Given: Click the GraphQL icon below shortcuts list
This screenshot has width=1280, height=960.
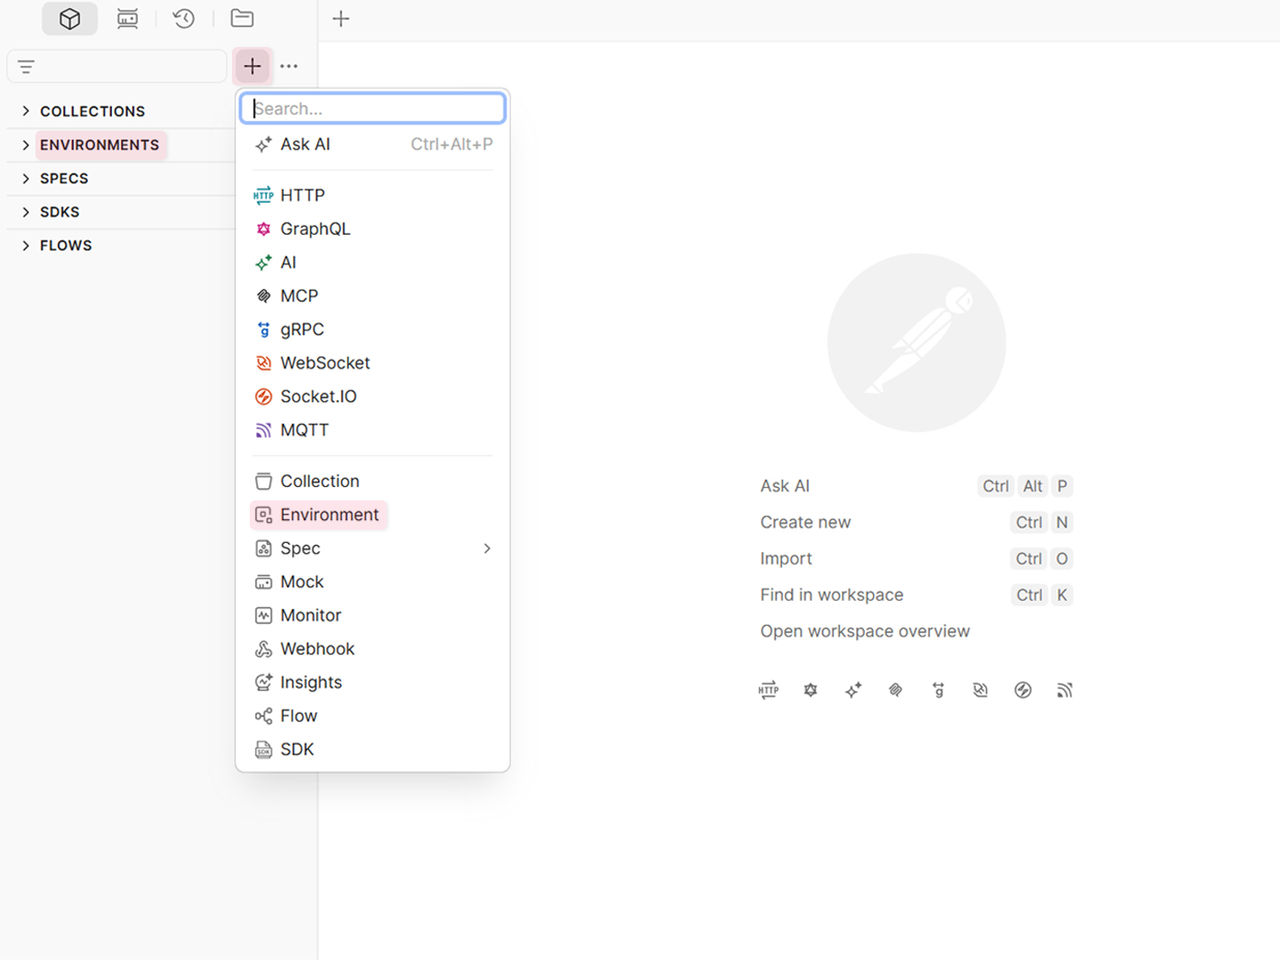Looking at the screenshot, I should (811, 690).
